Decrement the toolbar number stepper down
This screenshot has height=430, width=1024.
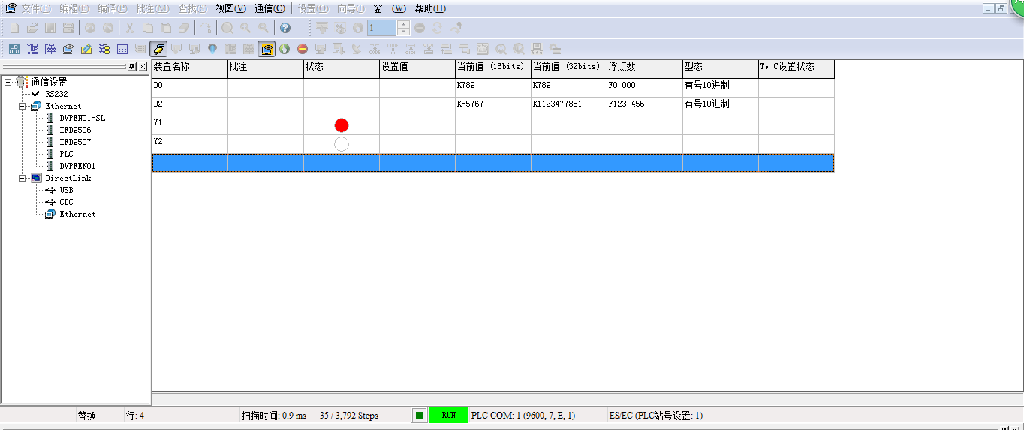tap(404, 31)
